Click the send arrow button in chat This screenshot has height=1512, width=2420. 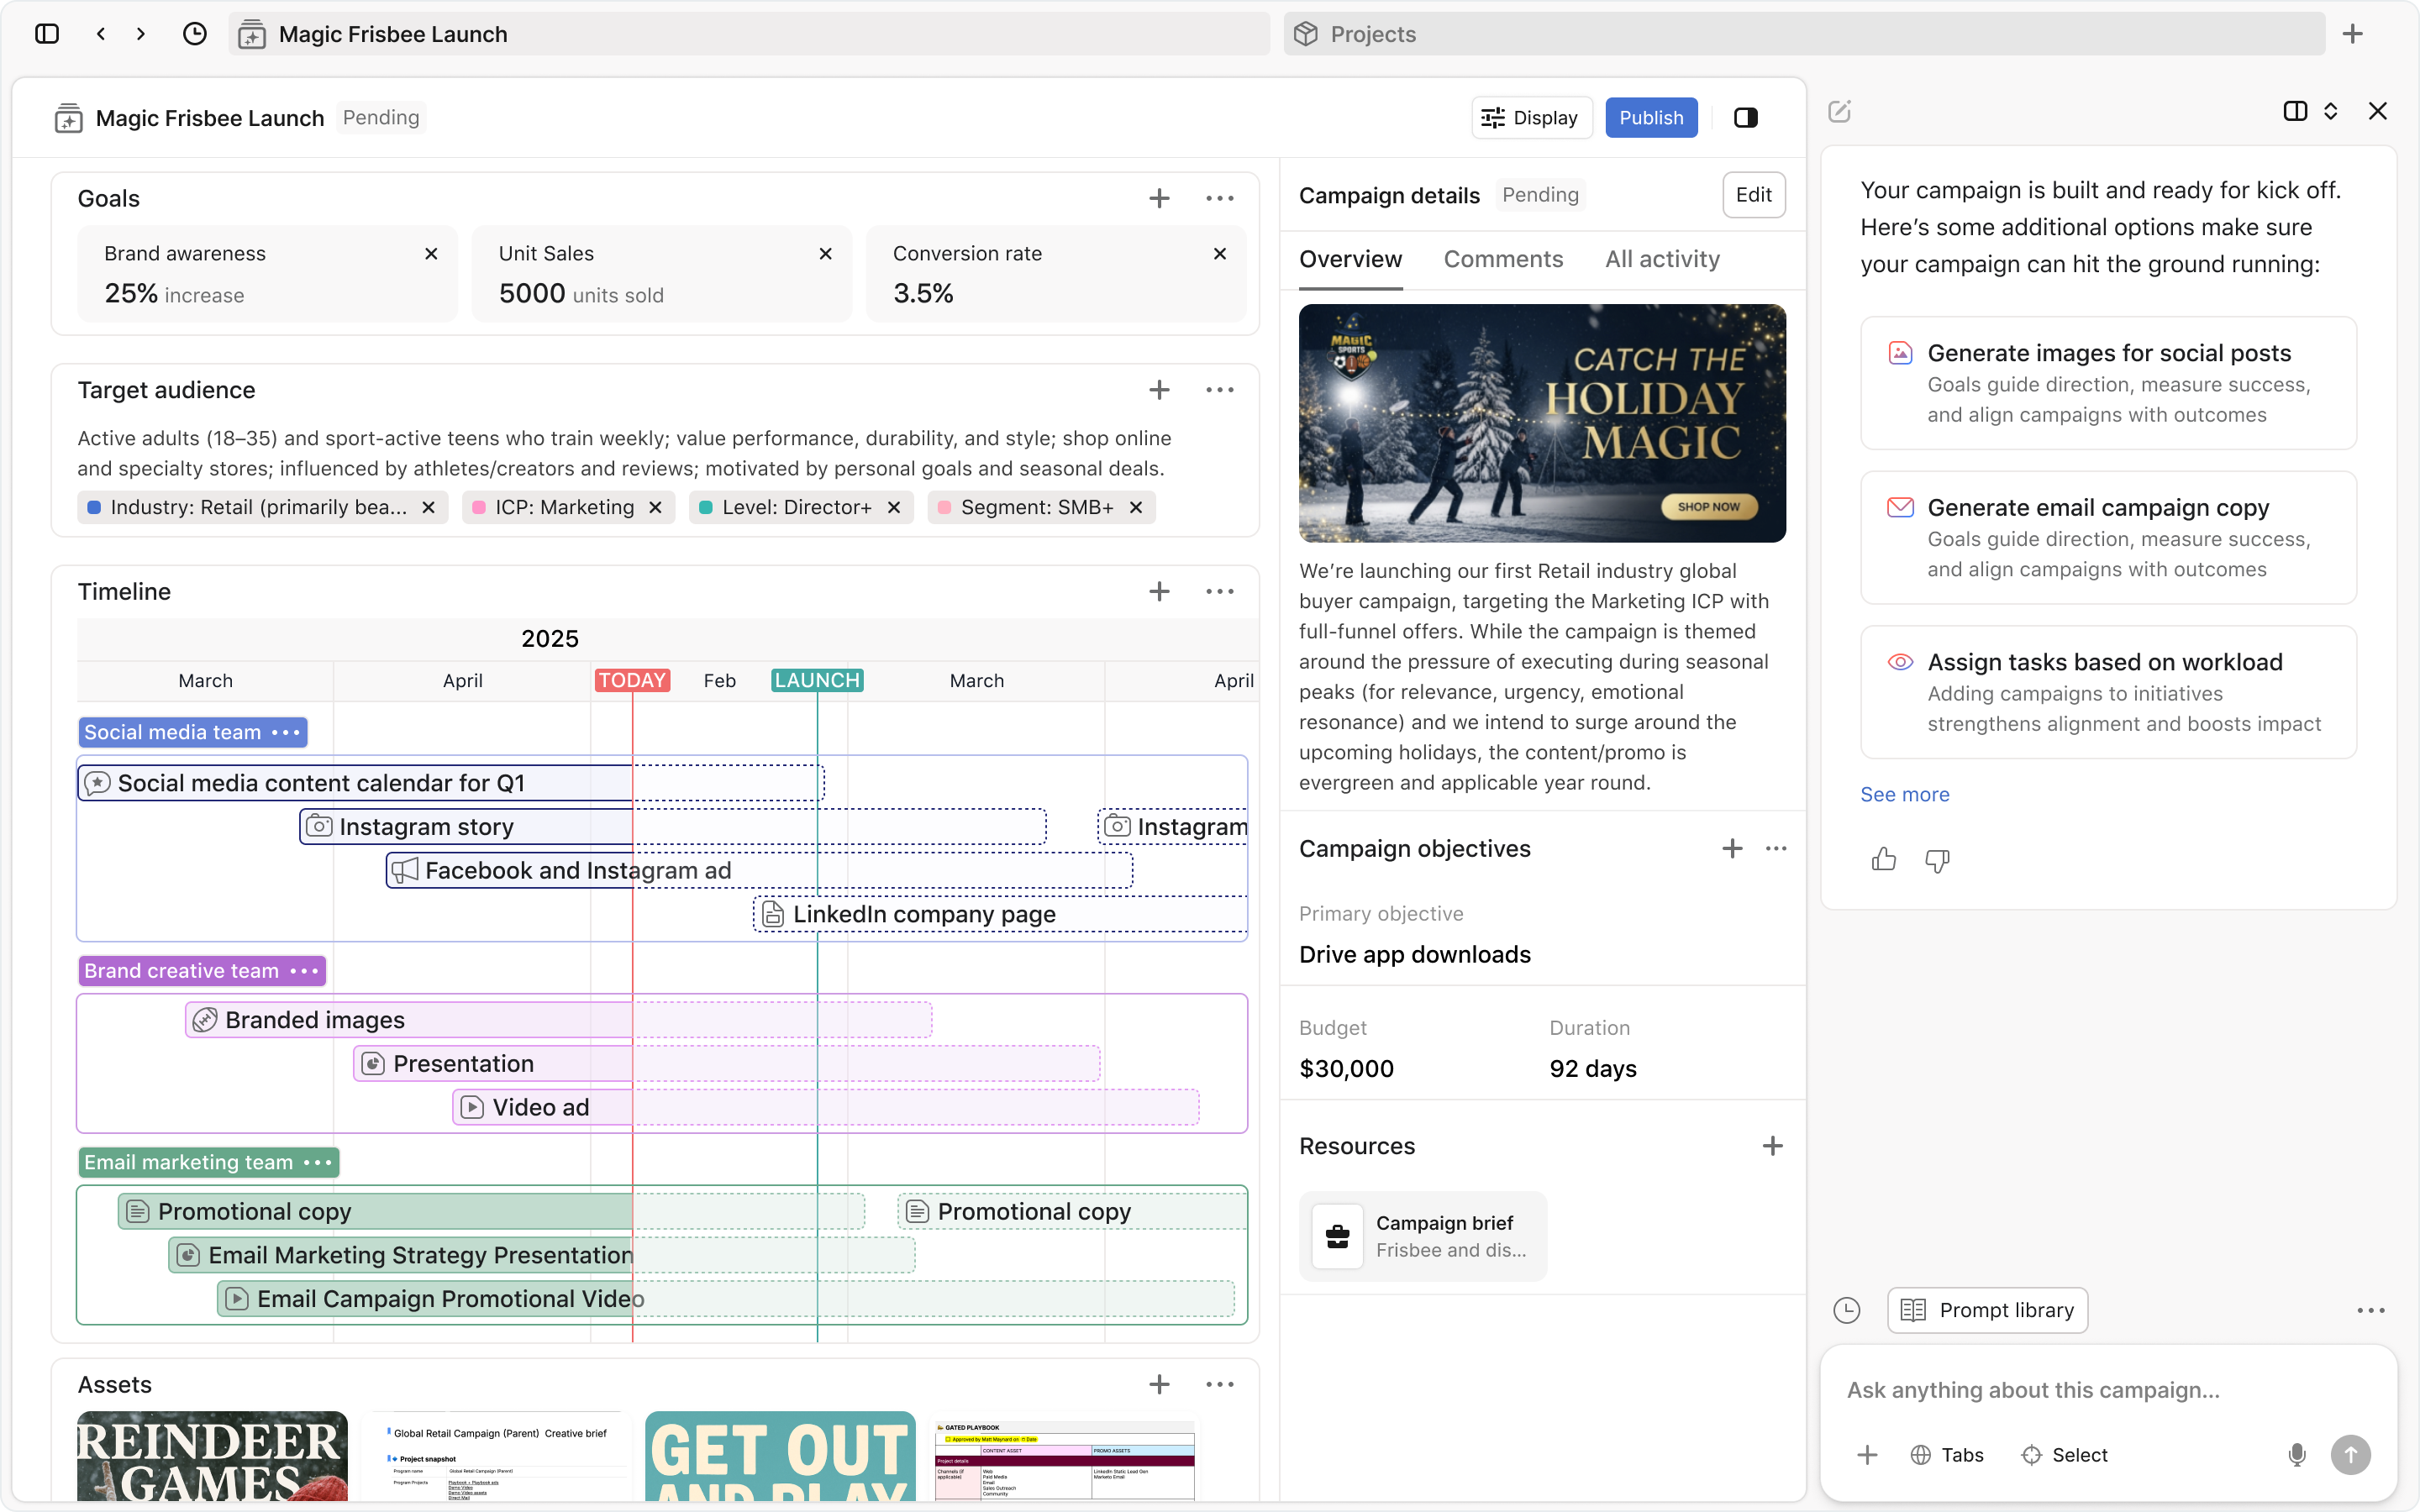pos(2350,1455)
